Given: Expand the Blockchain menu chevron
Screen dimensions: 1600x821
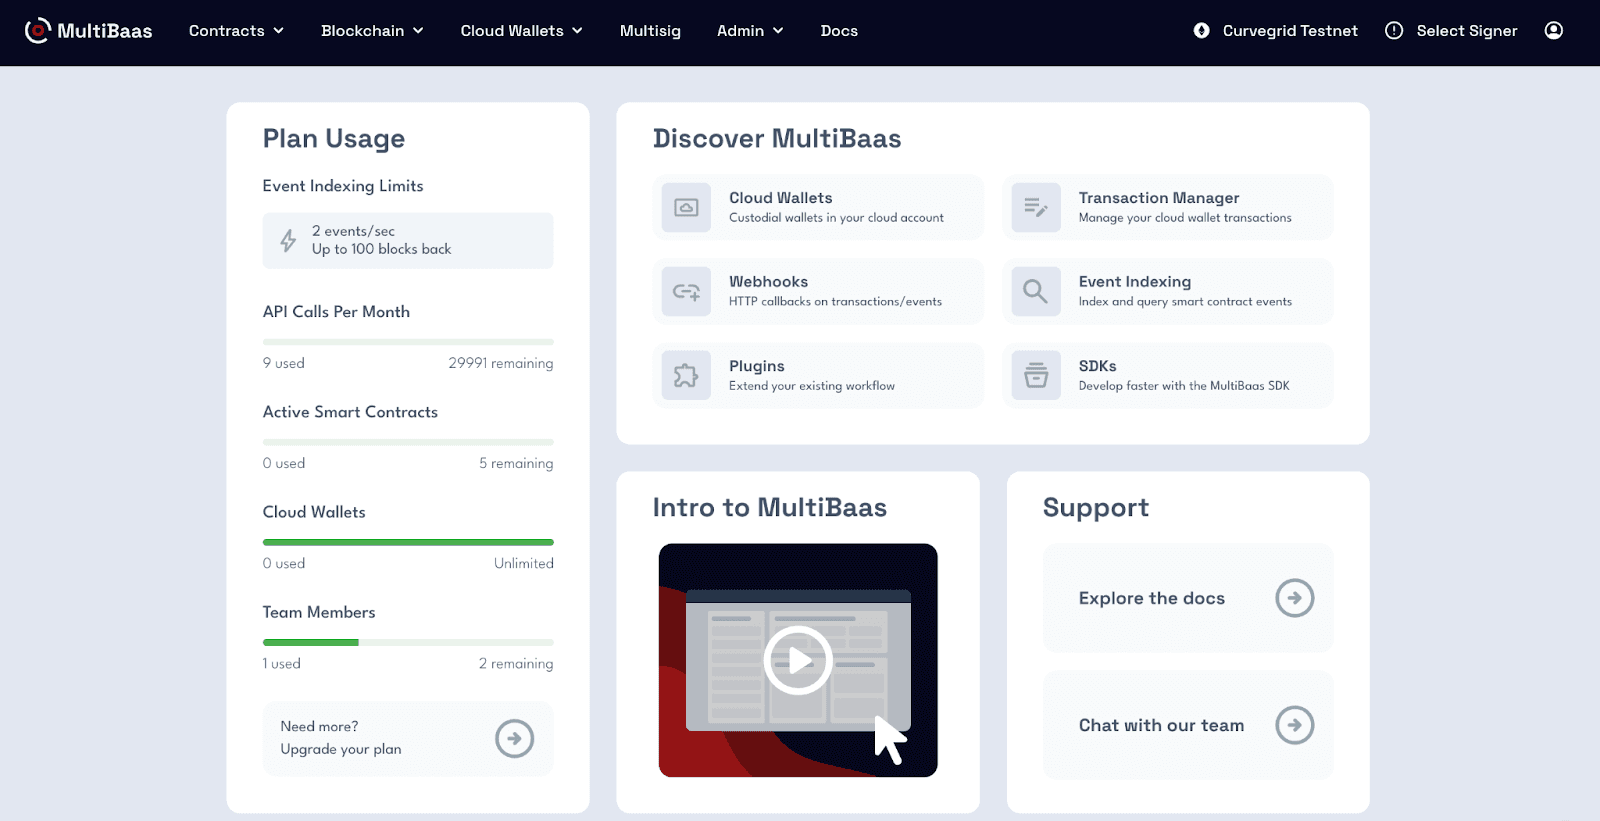Looking at the screenshot, I should [x=418, y=31].
